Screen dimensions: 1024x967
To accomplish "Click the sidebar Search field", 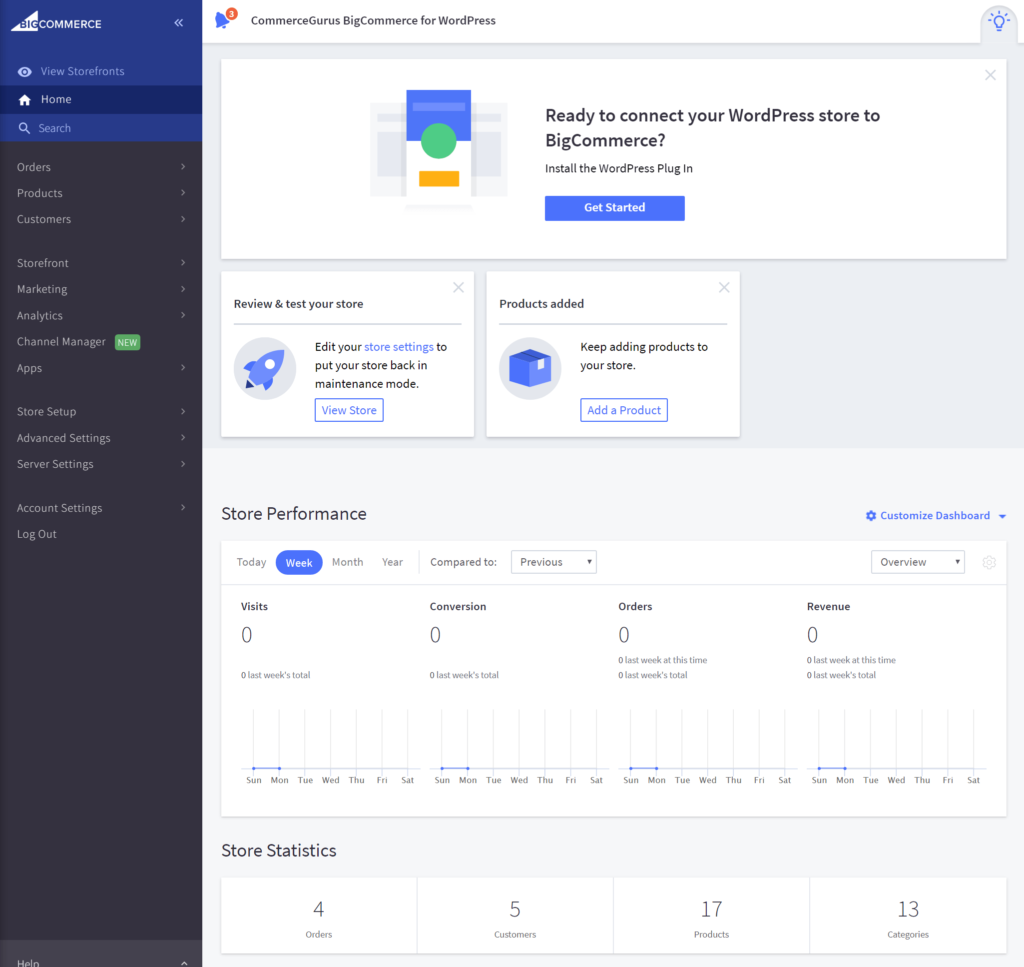I will point(101,128).
